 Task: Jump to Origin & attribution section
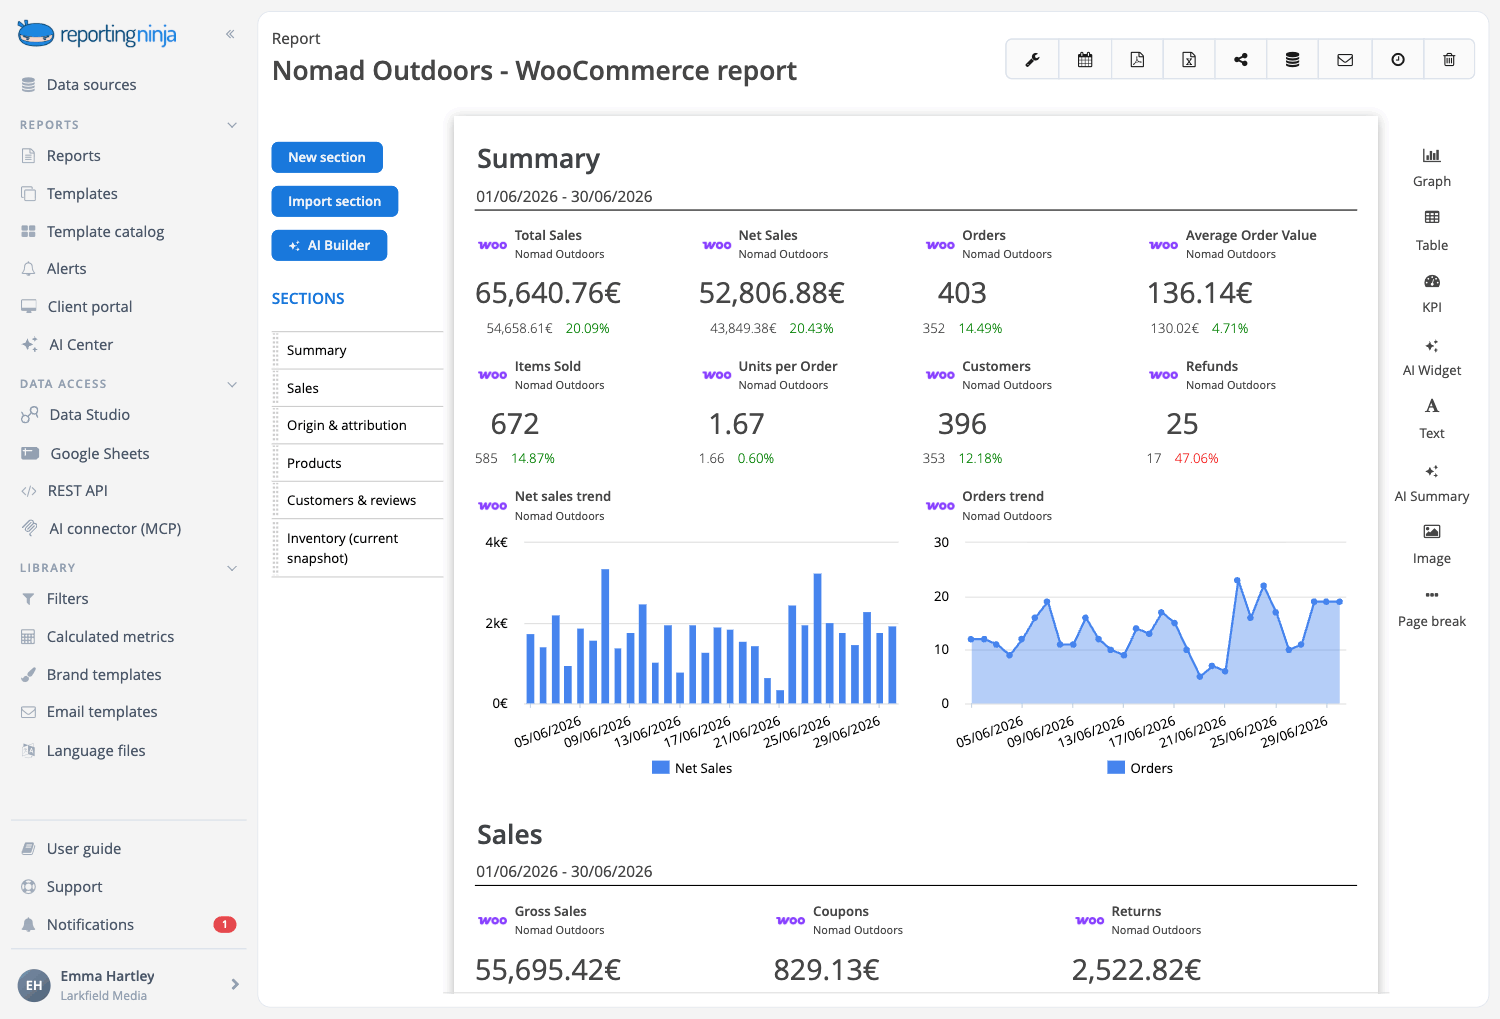coord(358,425)
